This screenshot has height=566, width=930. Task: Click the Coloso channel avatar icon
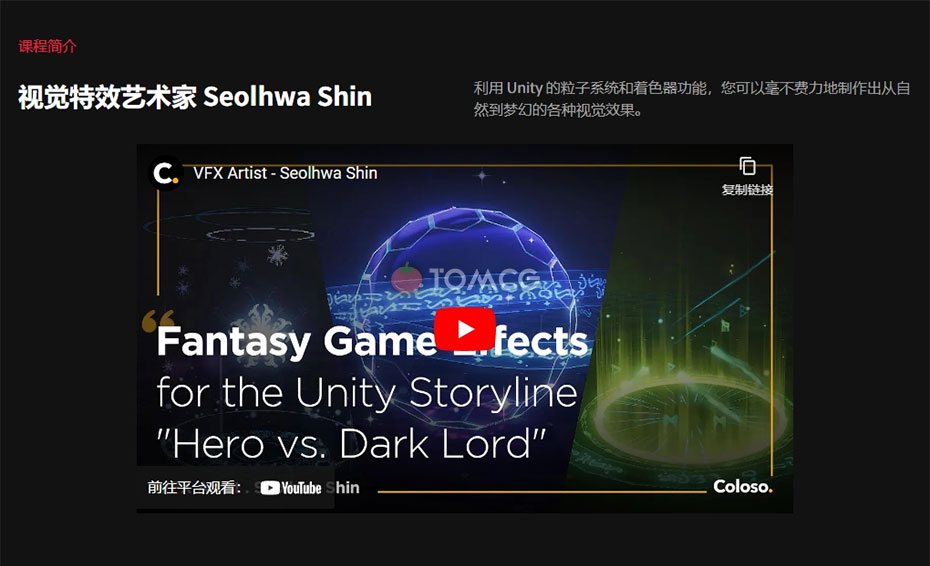coord(165,173)
